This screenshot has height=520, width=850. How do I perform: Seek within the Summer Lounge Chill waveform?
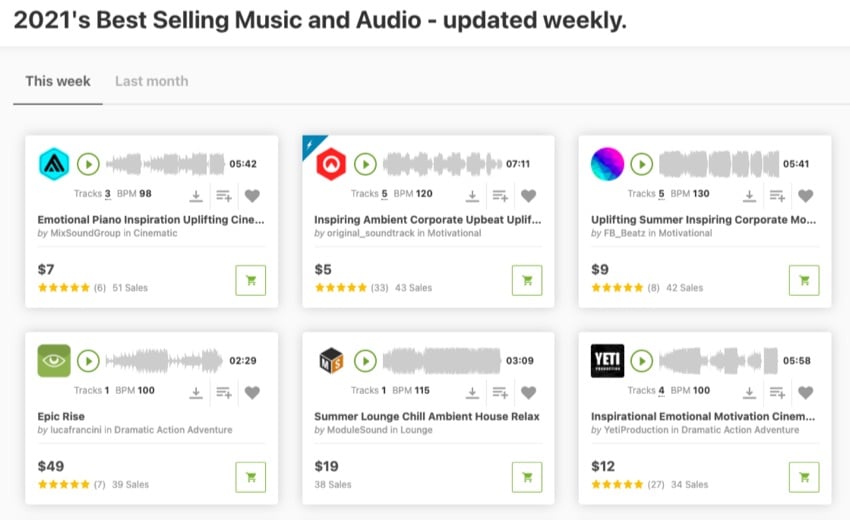(x=440, y=360)
